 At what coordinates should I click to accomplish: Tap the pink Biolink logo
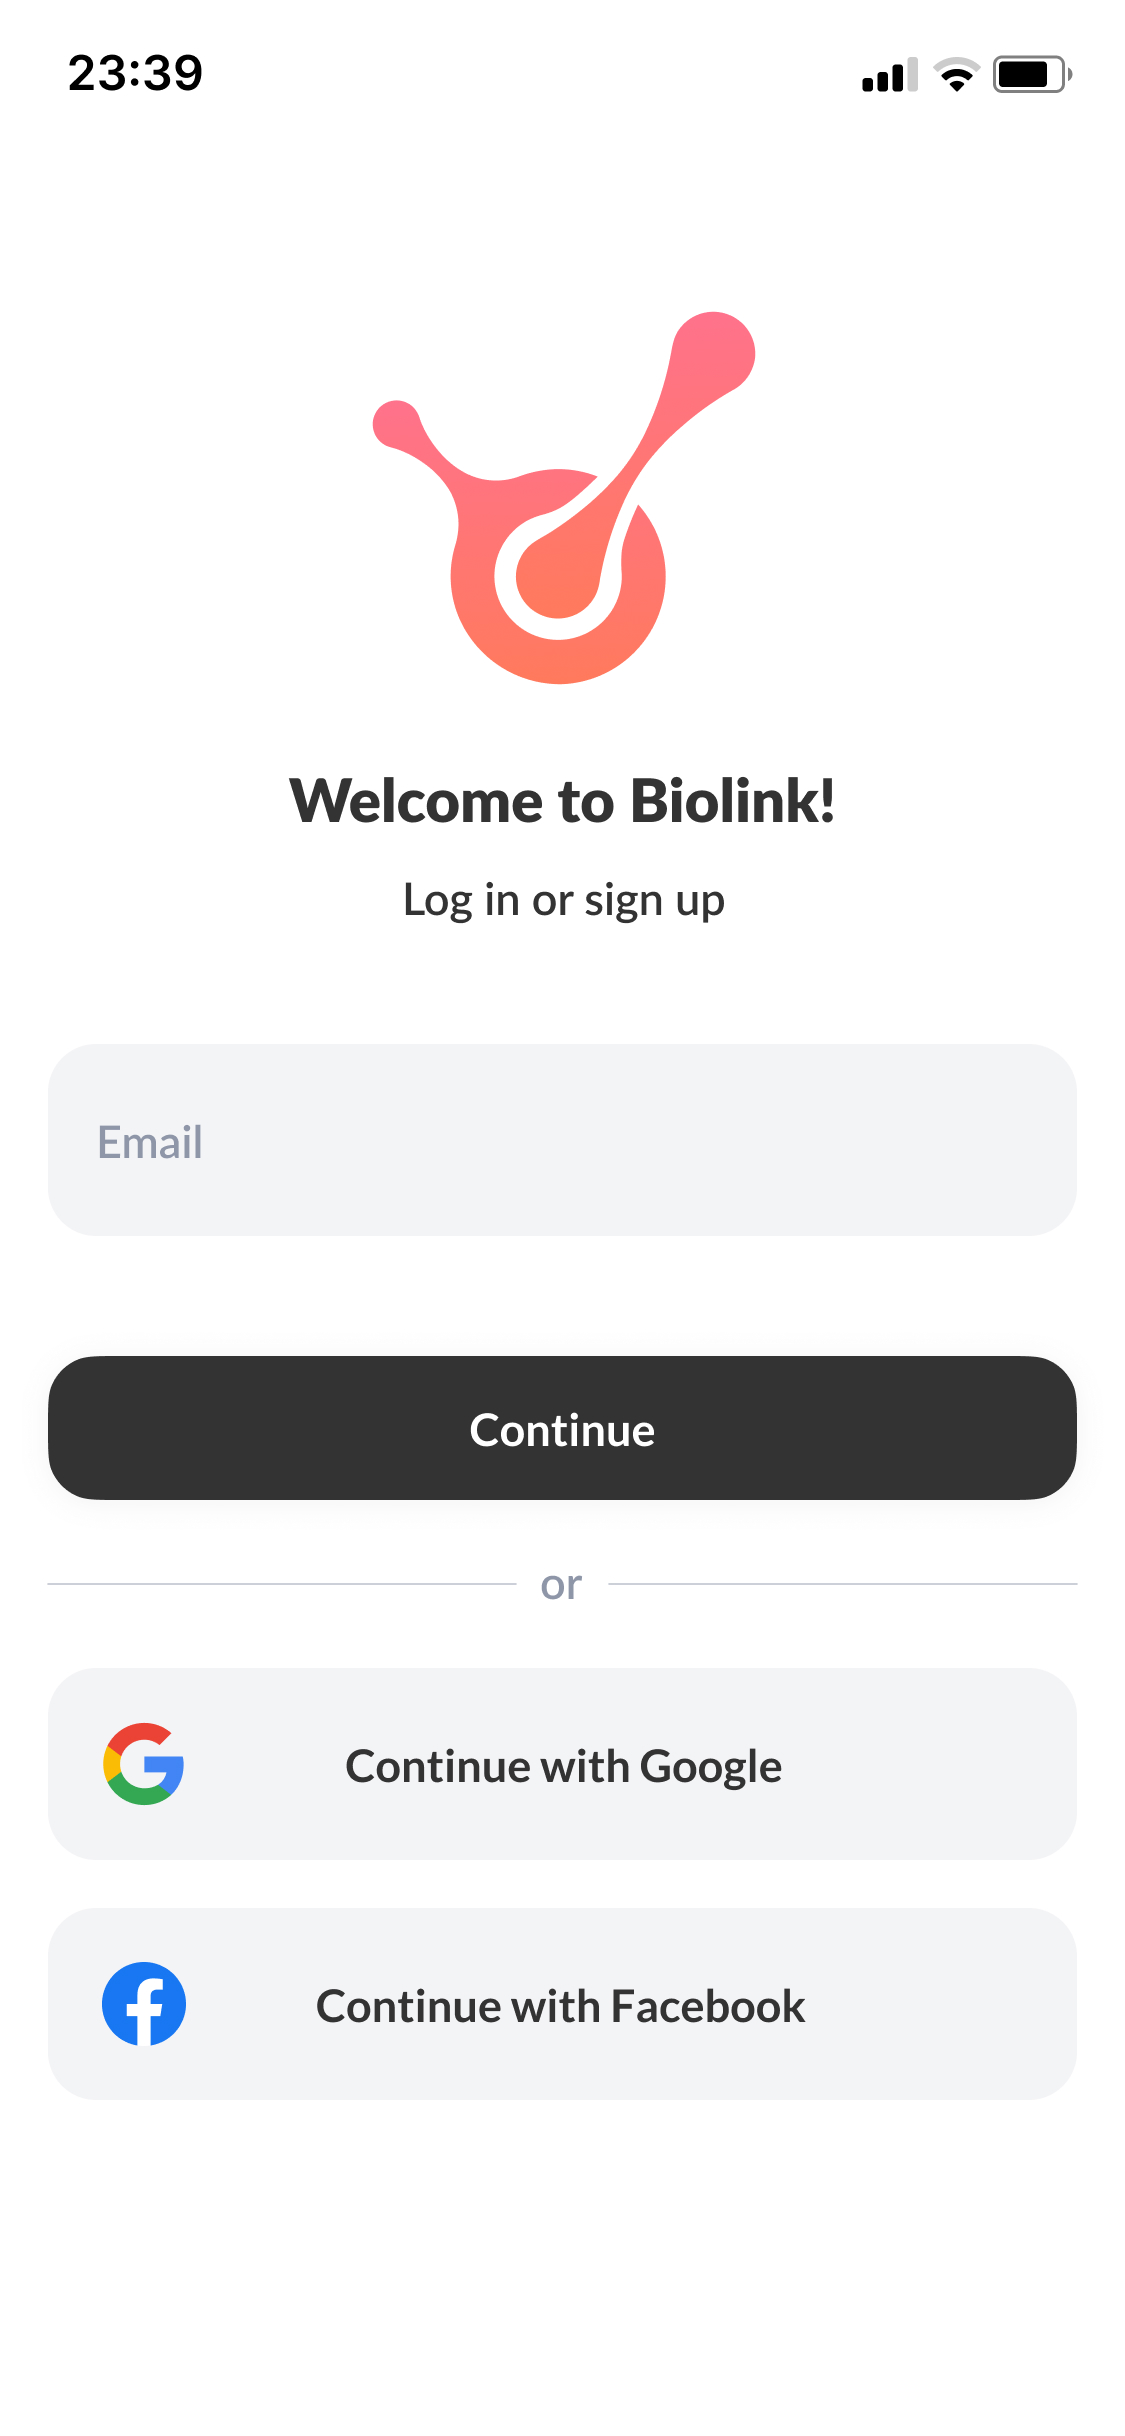tap(561, 500)
